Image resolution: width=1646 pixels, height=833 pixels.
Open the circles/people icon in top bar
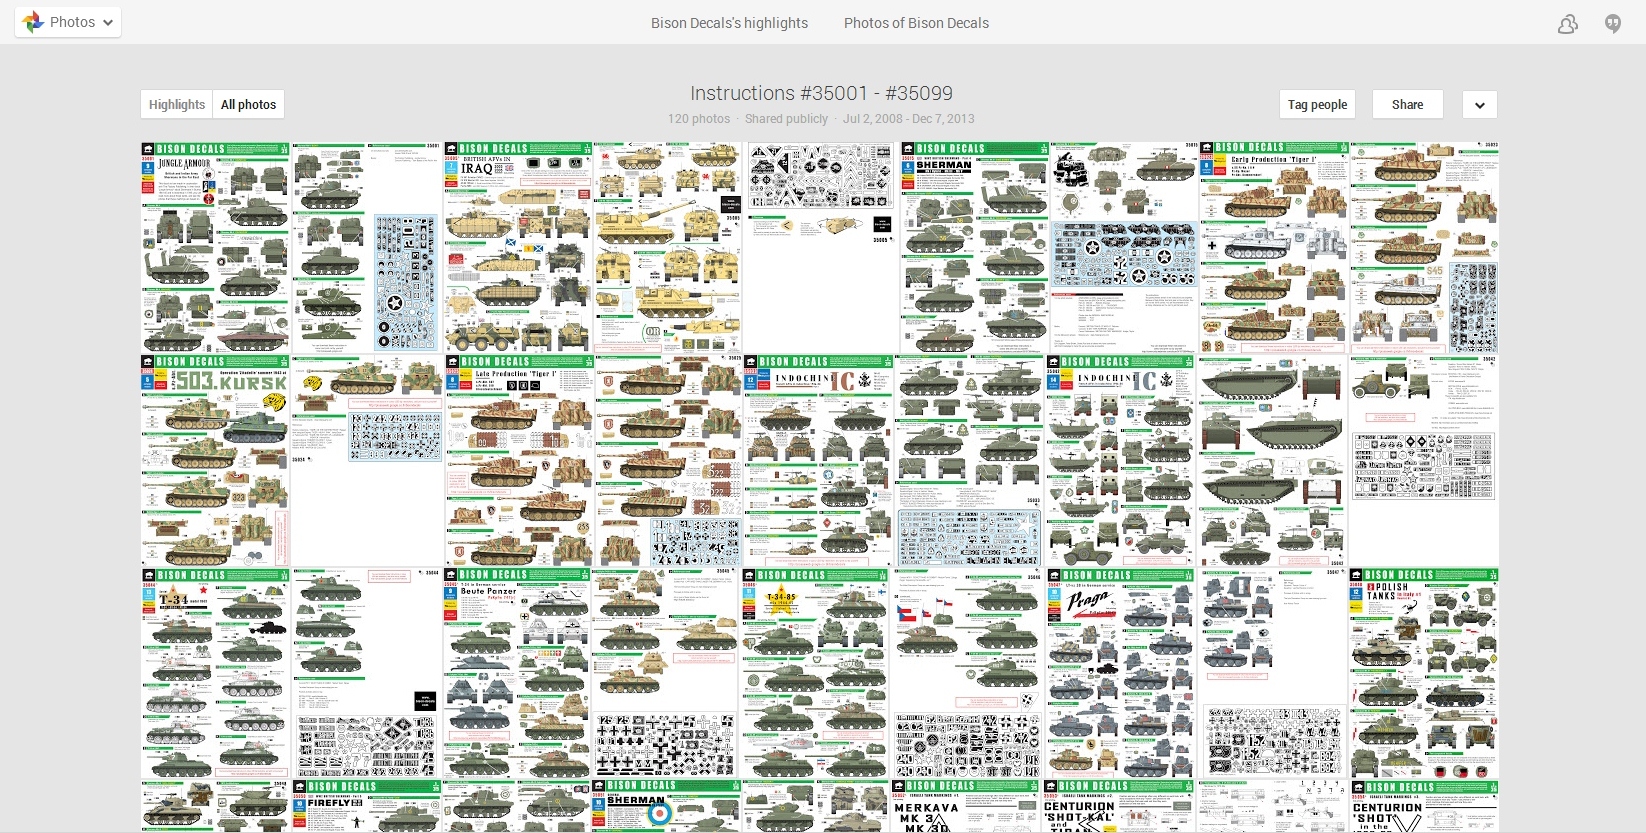(1567, 23)
